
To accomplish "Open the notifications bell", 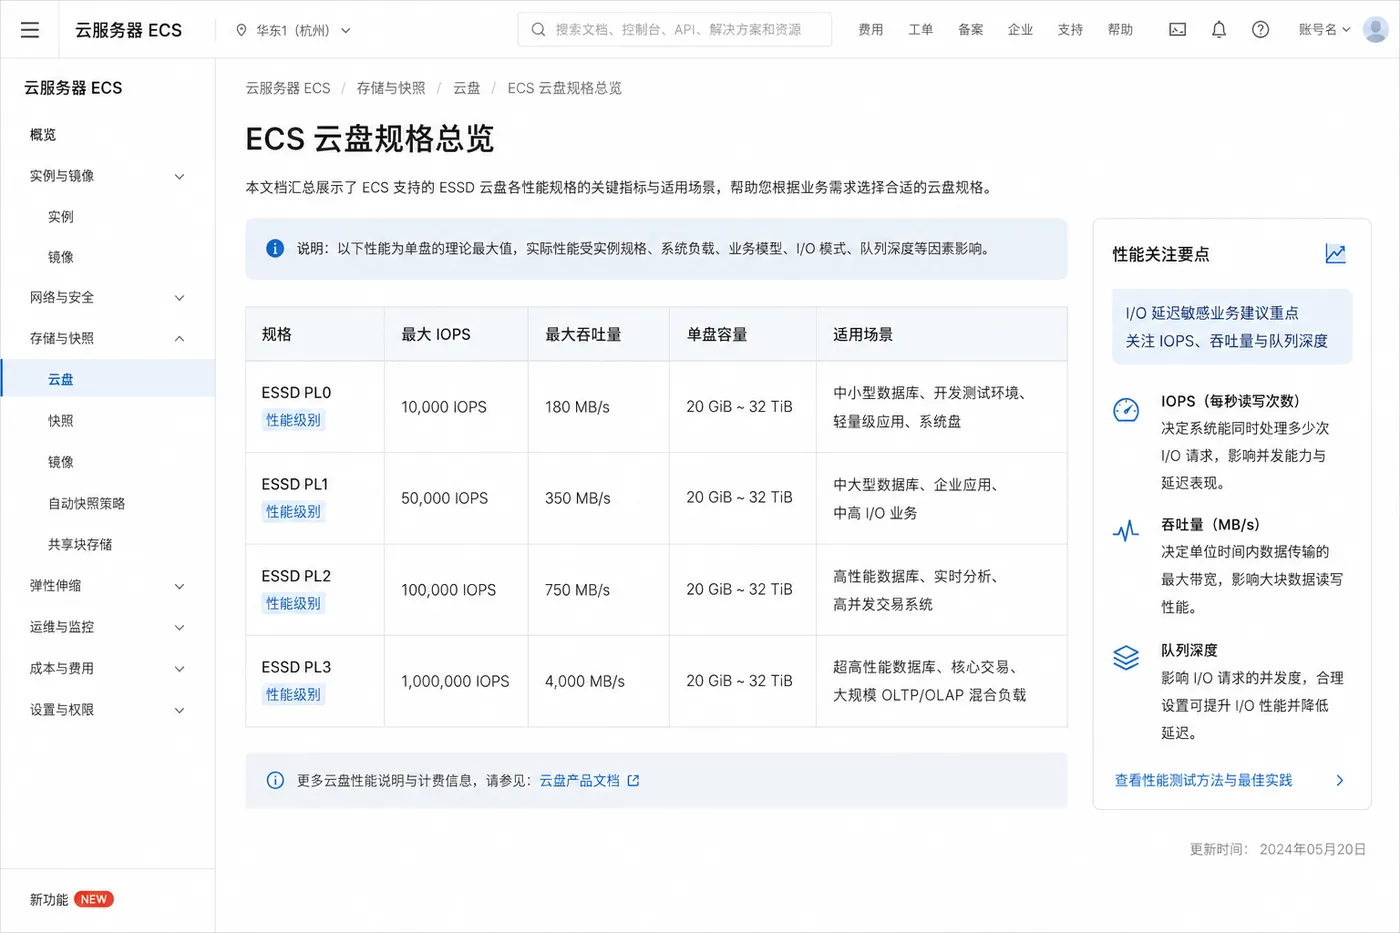I will click(x=1219, y=30).
